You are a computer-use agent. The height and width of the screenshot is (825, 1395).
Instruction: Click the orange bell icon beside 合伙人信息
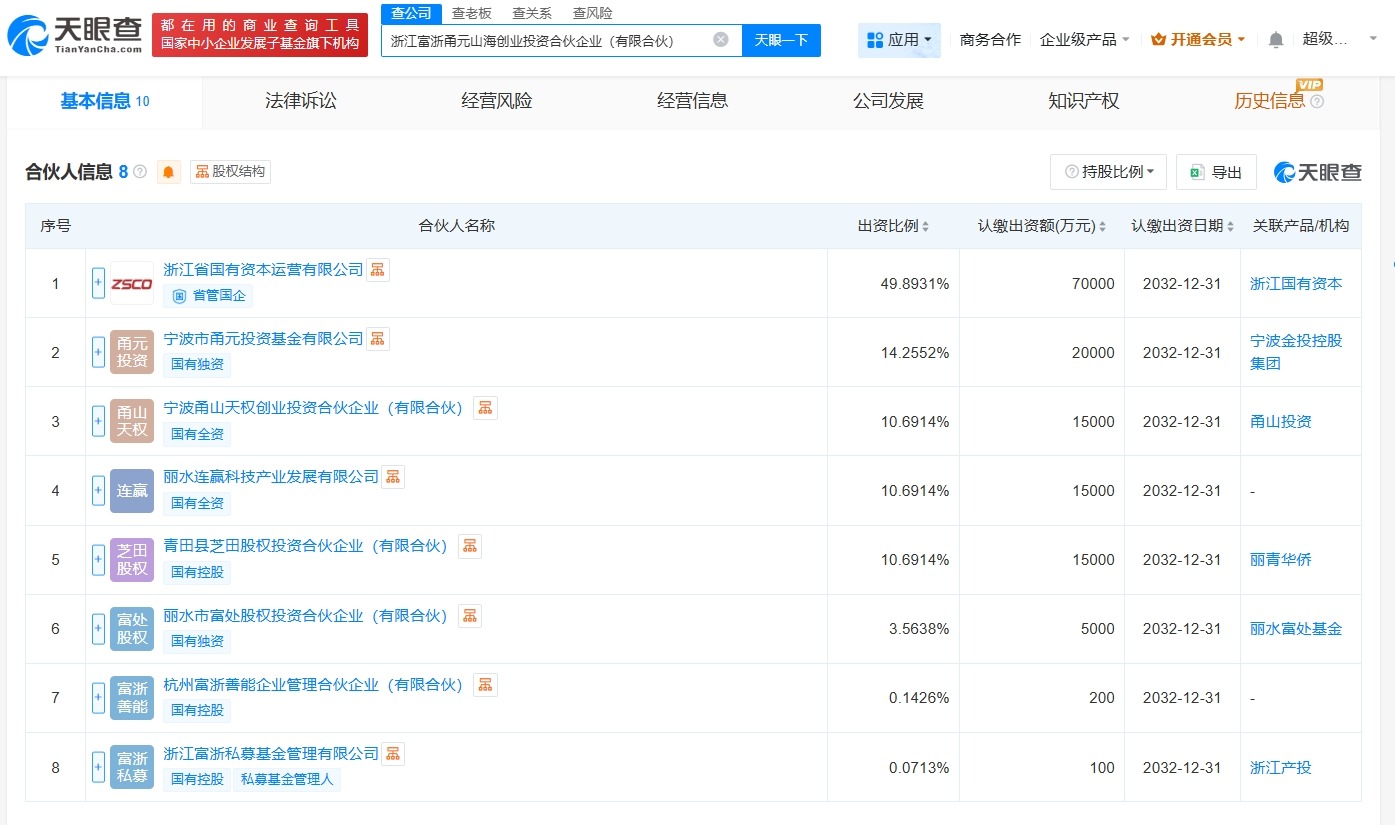click(168, 171)
